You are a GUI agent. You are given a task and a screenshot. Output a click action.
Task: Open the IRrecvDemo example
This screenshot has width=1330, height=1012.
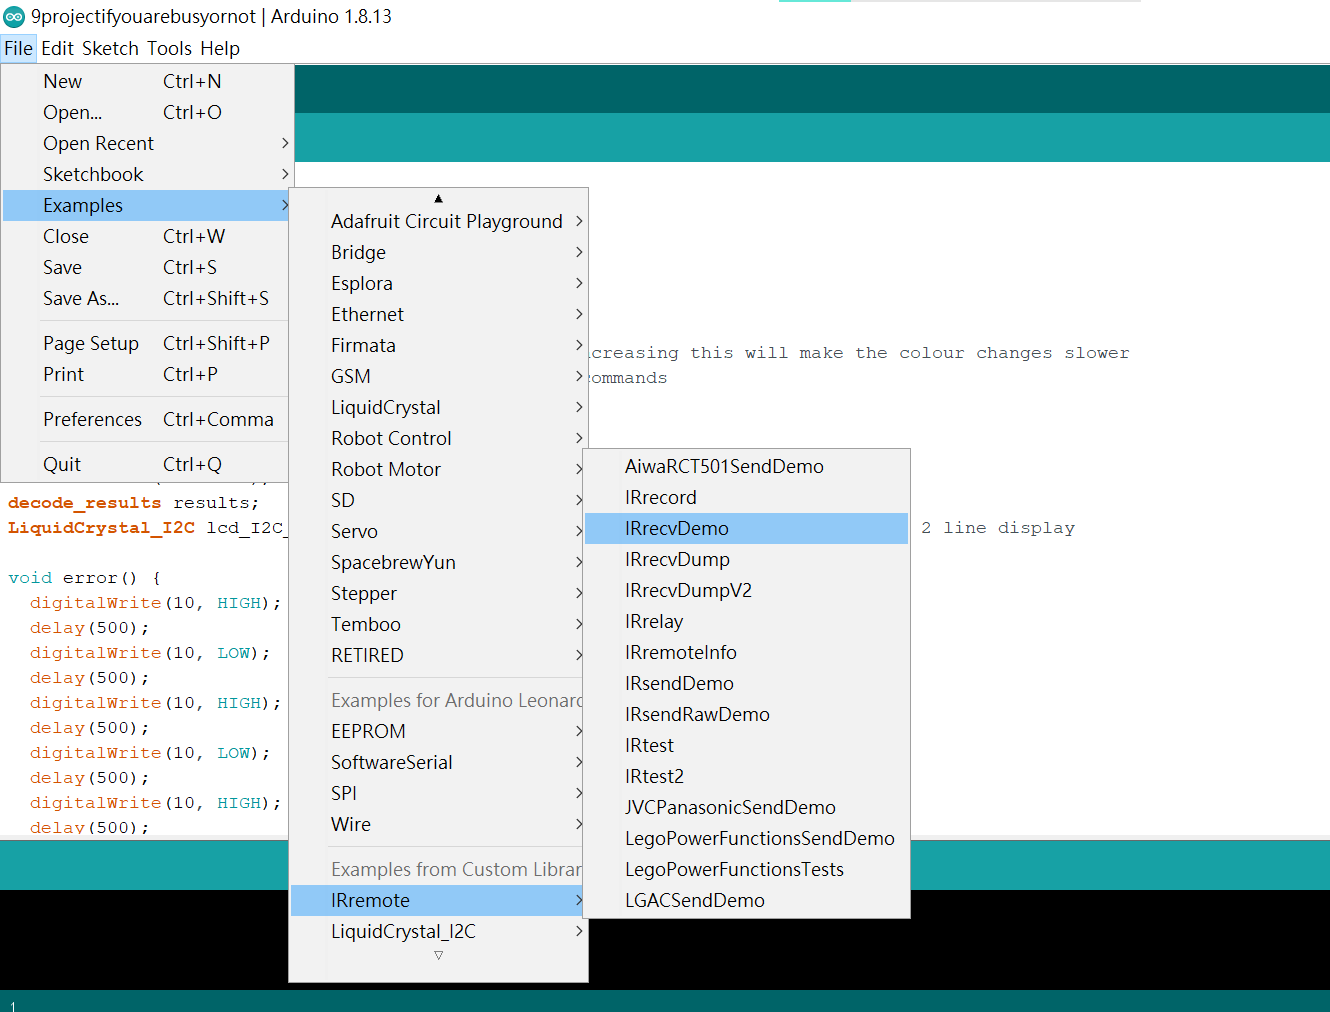pos(746,528)
